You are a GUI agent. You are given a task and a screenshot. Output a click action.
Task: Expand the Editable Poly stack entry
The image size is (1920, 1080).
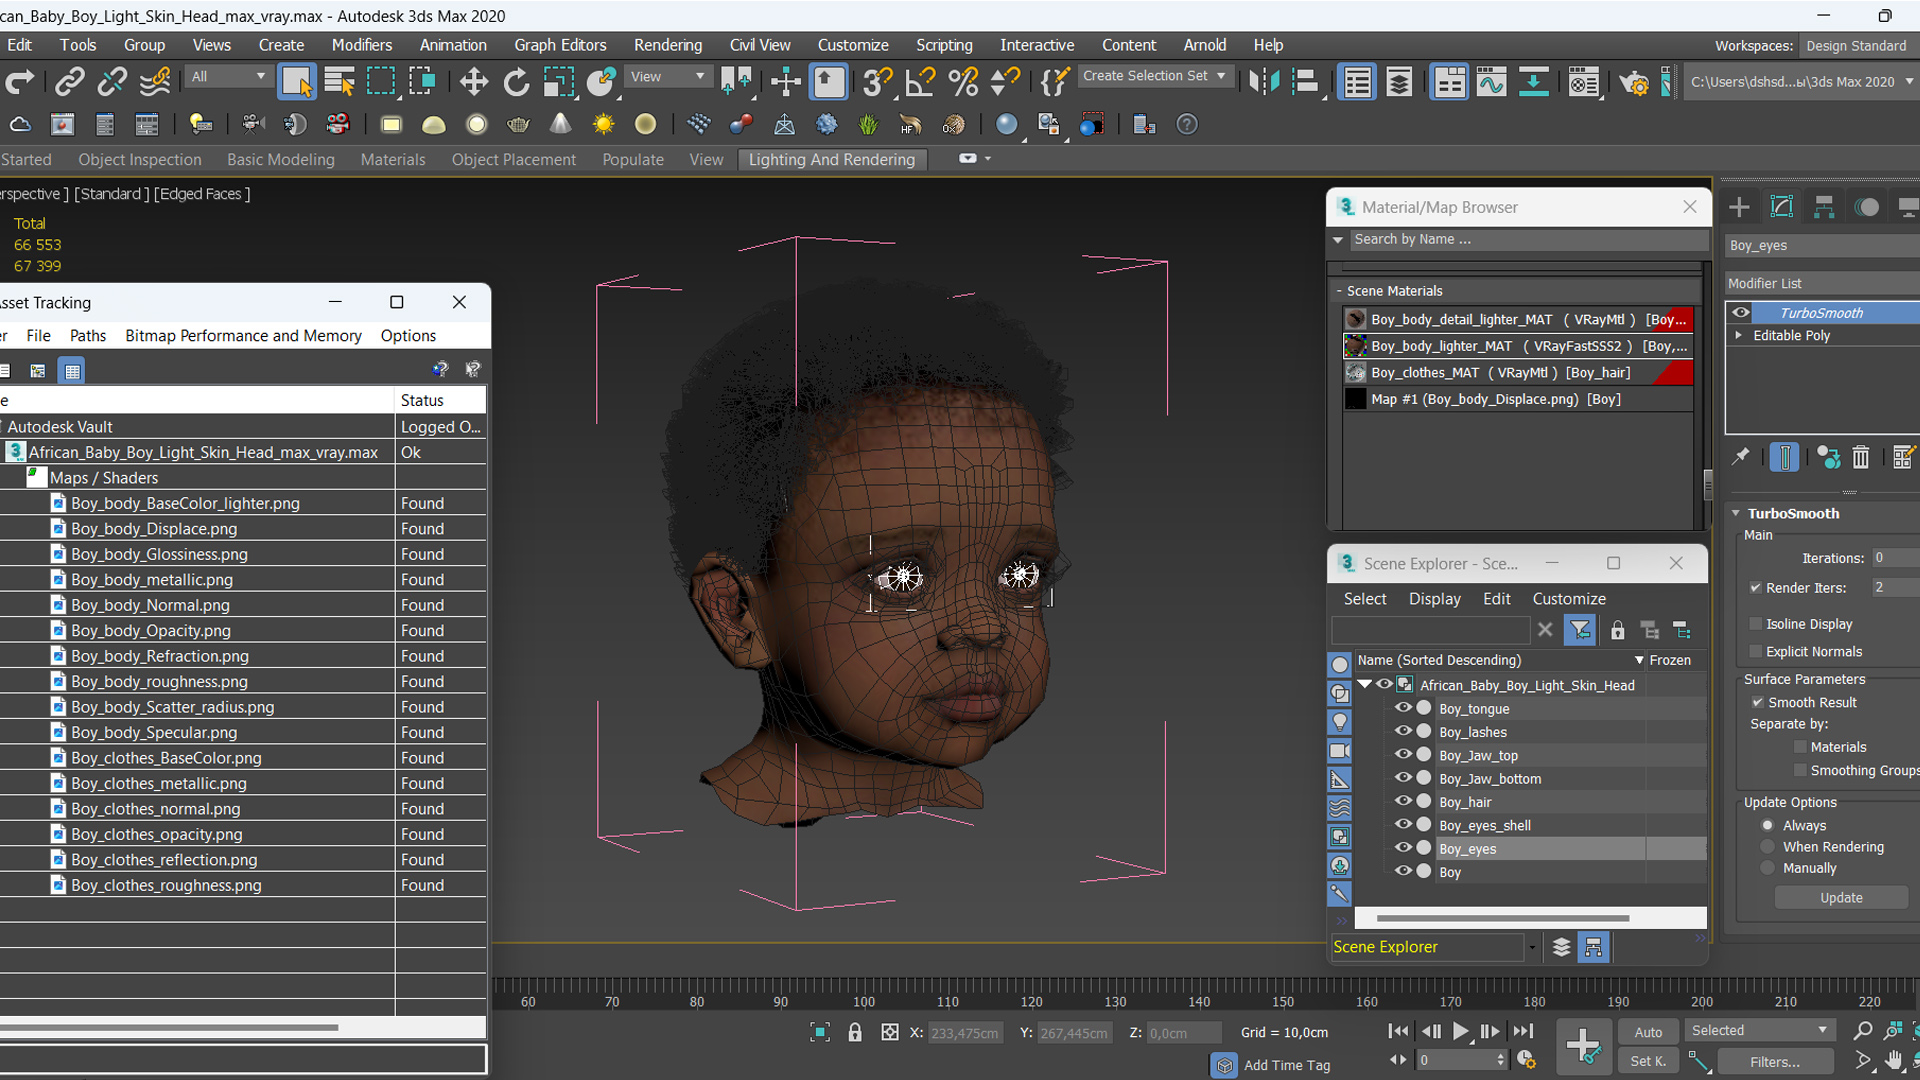click(1739, 335)
